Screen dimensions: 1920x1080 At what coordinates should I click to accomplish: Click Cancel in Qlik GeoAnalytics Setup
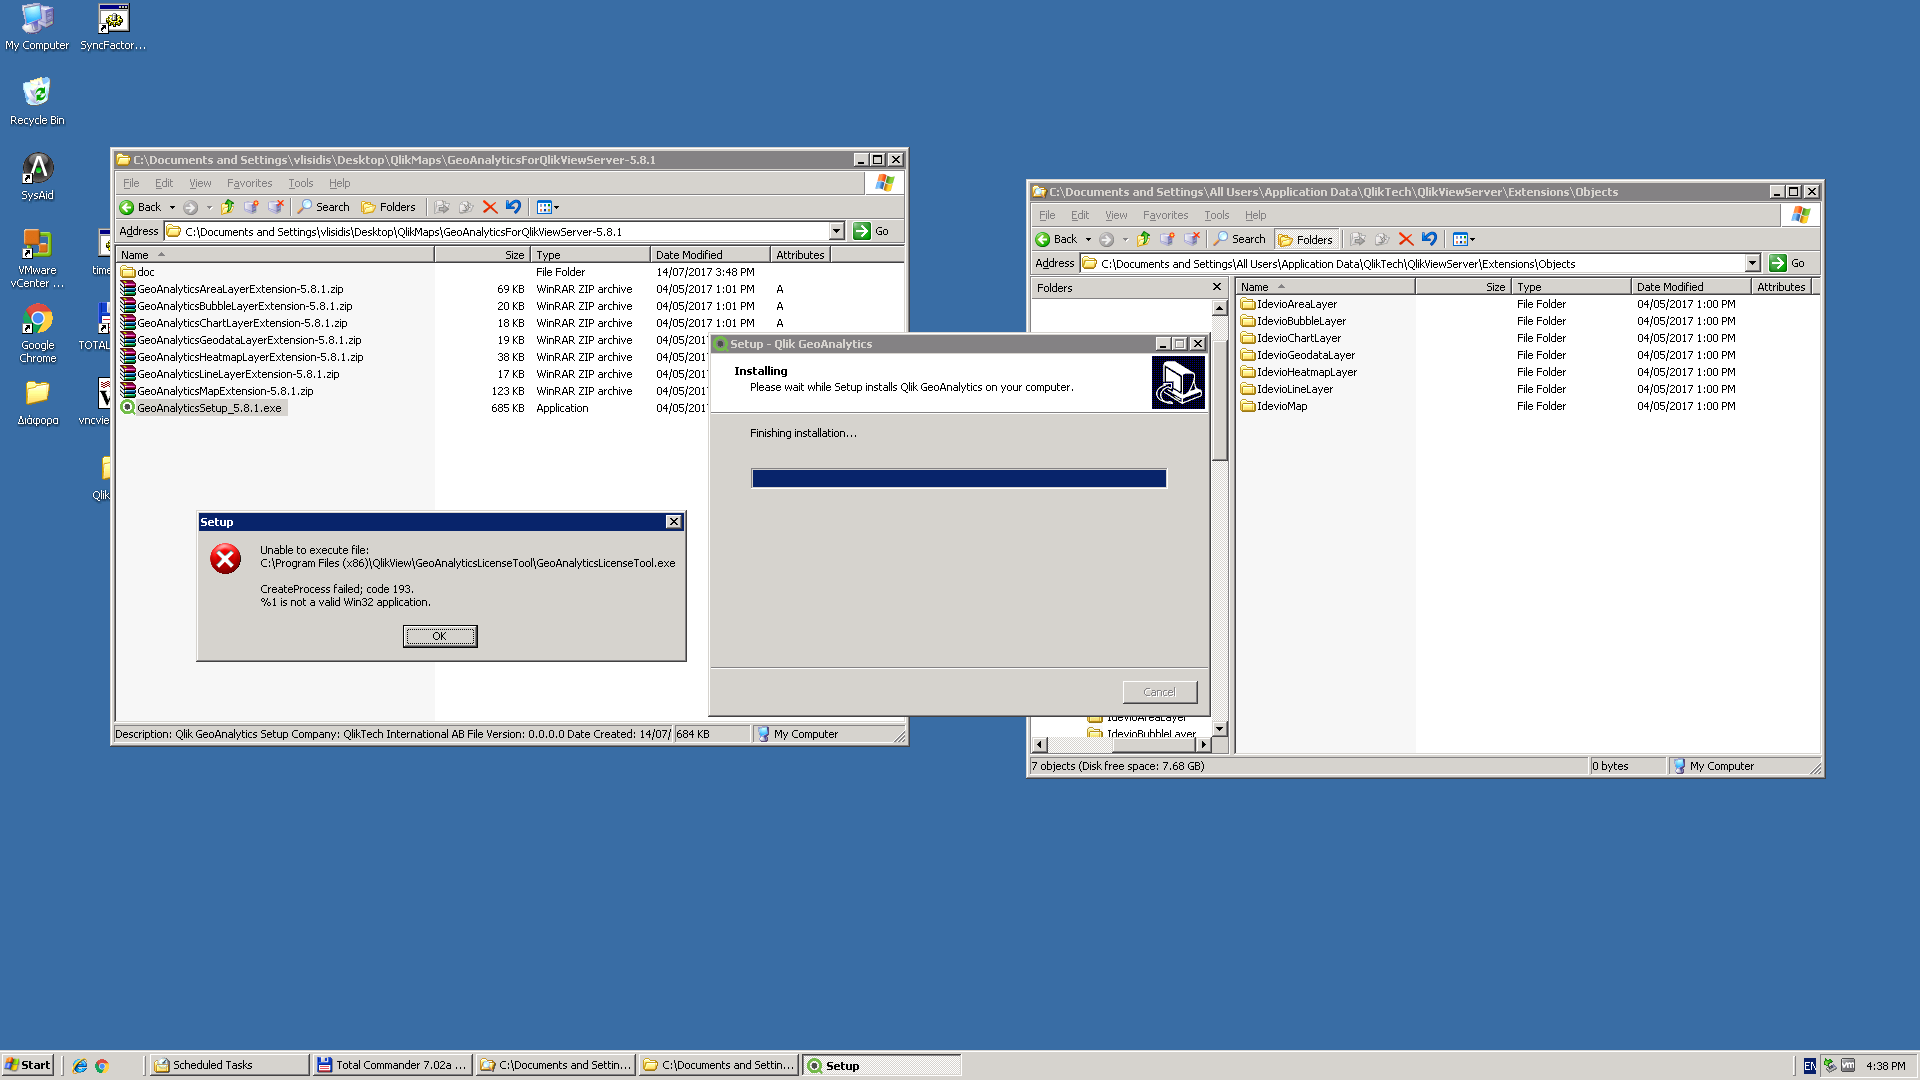coord(1159,692)
